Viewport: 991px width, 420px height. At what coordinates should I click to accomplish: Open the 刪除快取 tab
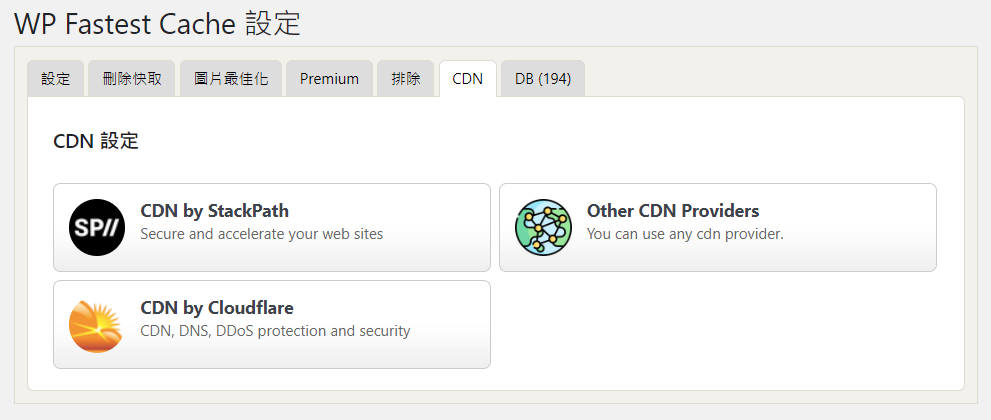coord(131,79)
